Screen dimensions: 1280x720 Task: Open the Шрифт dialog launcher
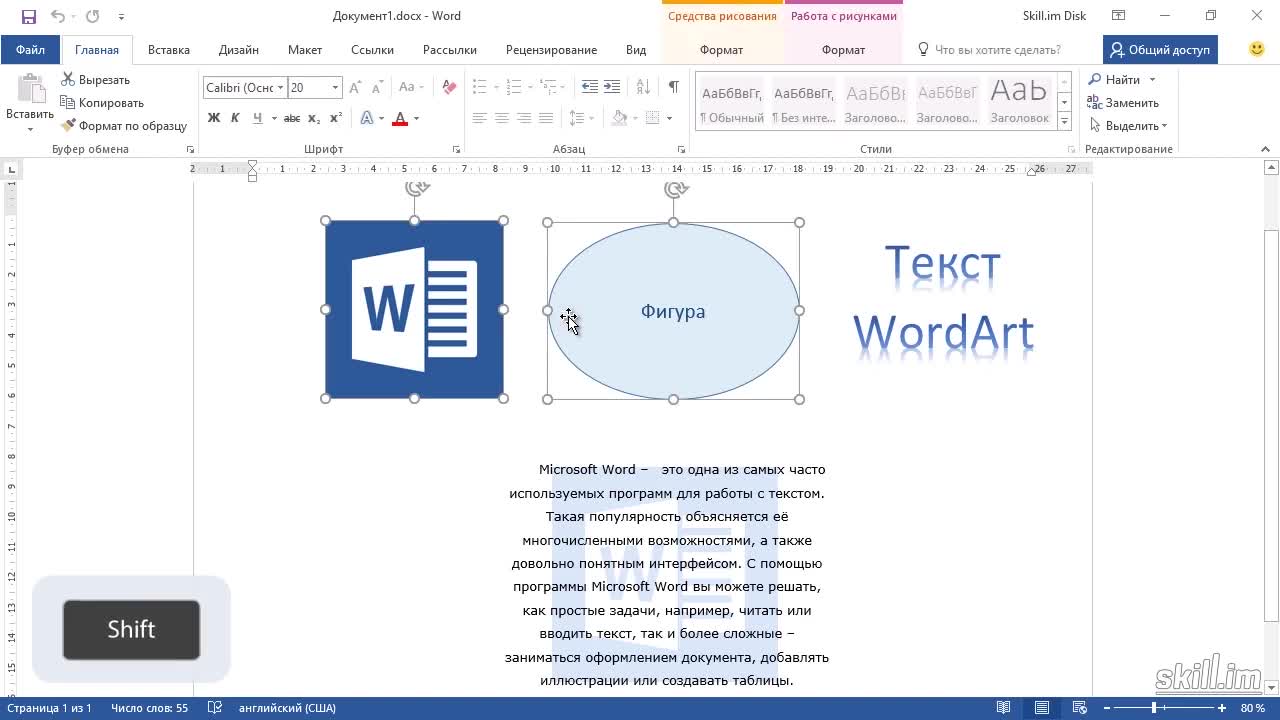(456, 149)
